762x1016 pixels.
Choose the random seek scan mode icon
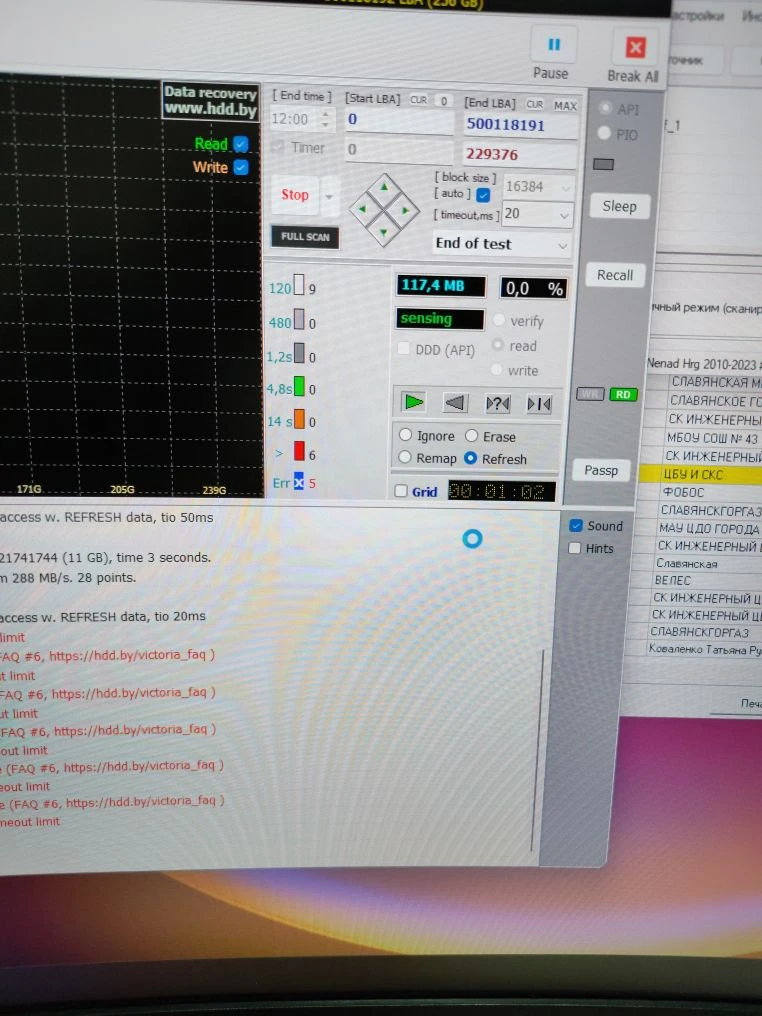click(x=497, y=404)
